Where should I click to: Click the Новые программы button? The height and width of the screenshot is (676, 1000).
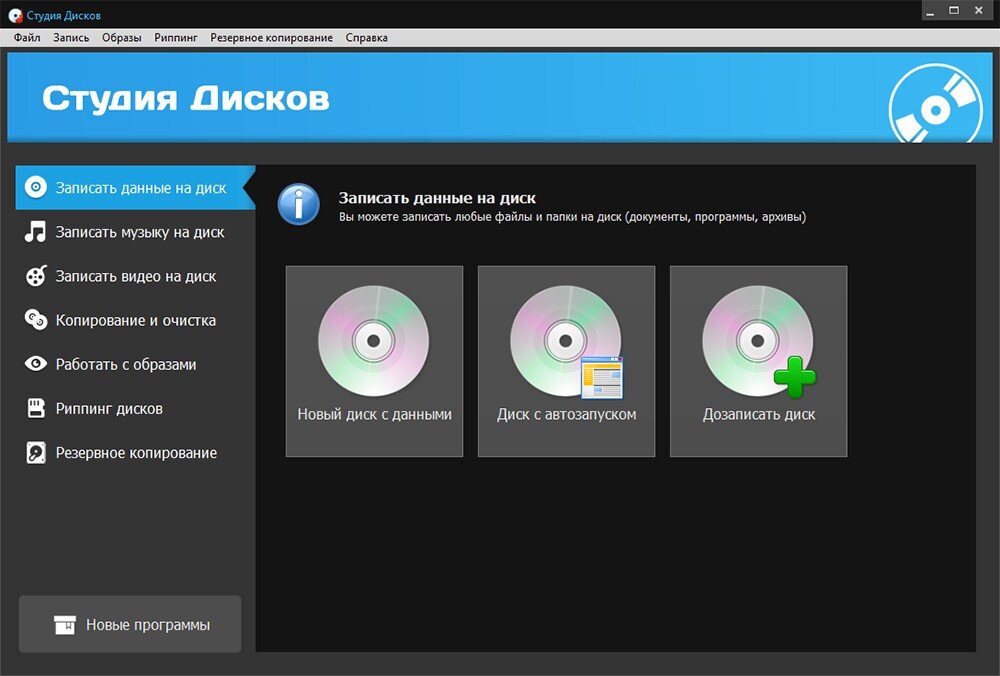click(x=130, y=624)
